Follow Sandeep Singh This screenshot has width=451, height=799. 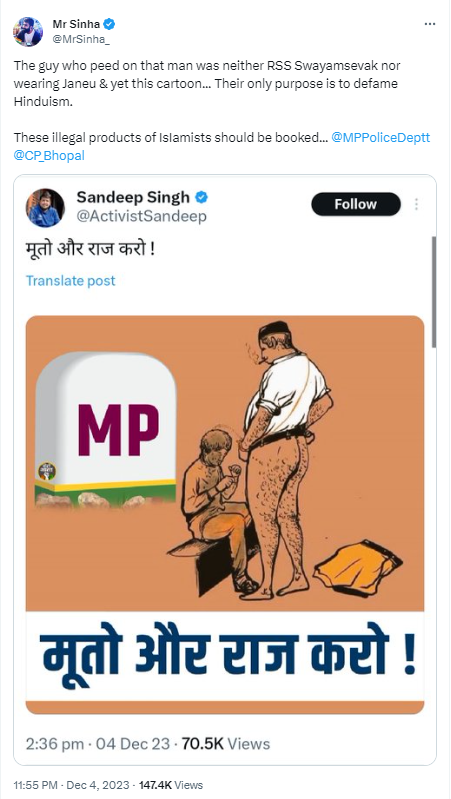point(356,204)
